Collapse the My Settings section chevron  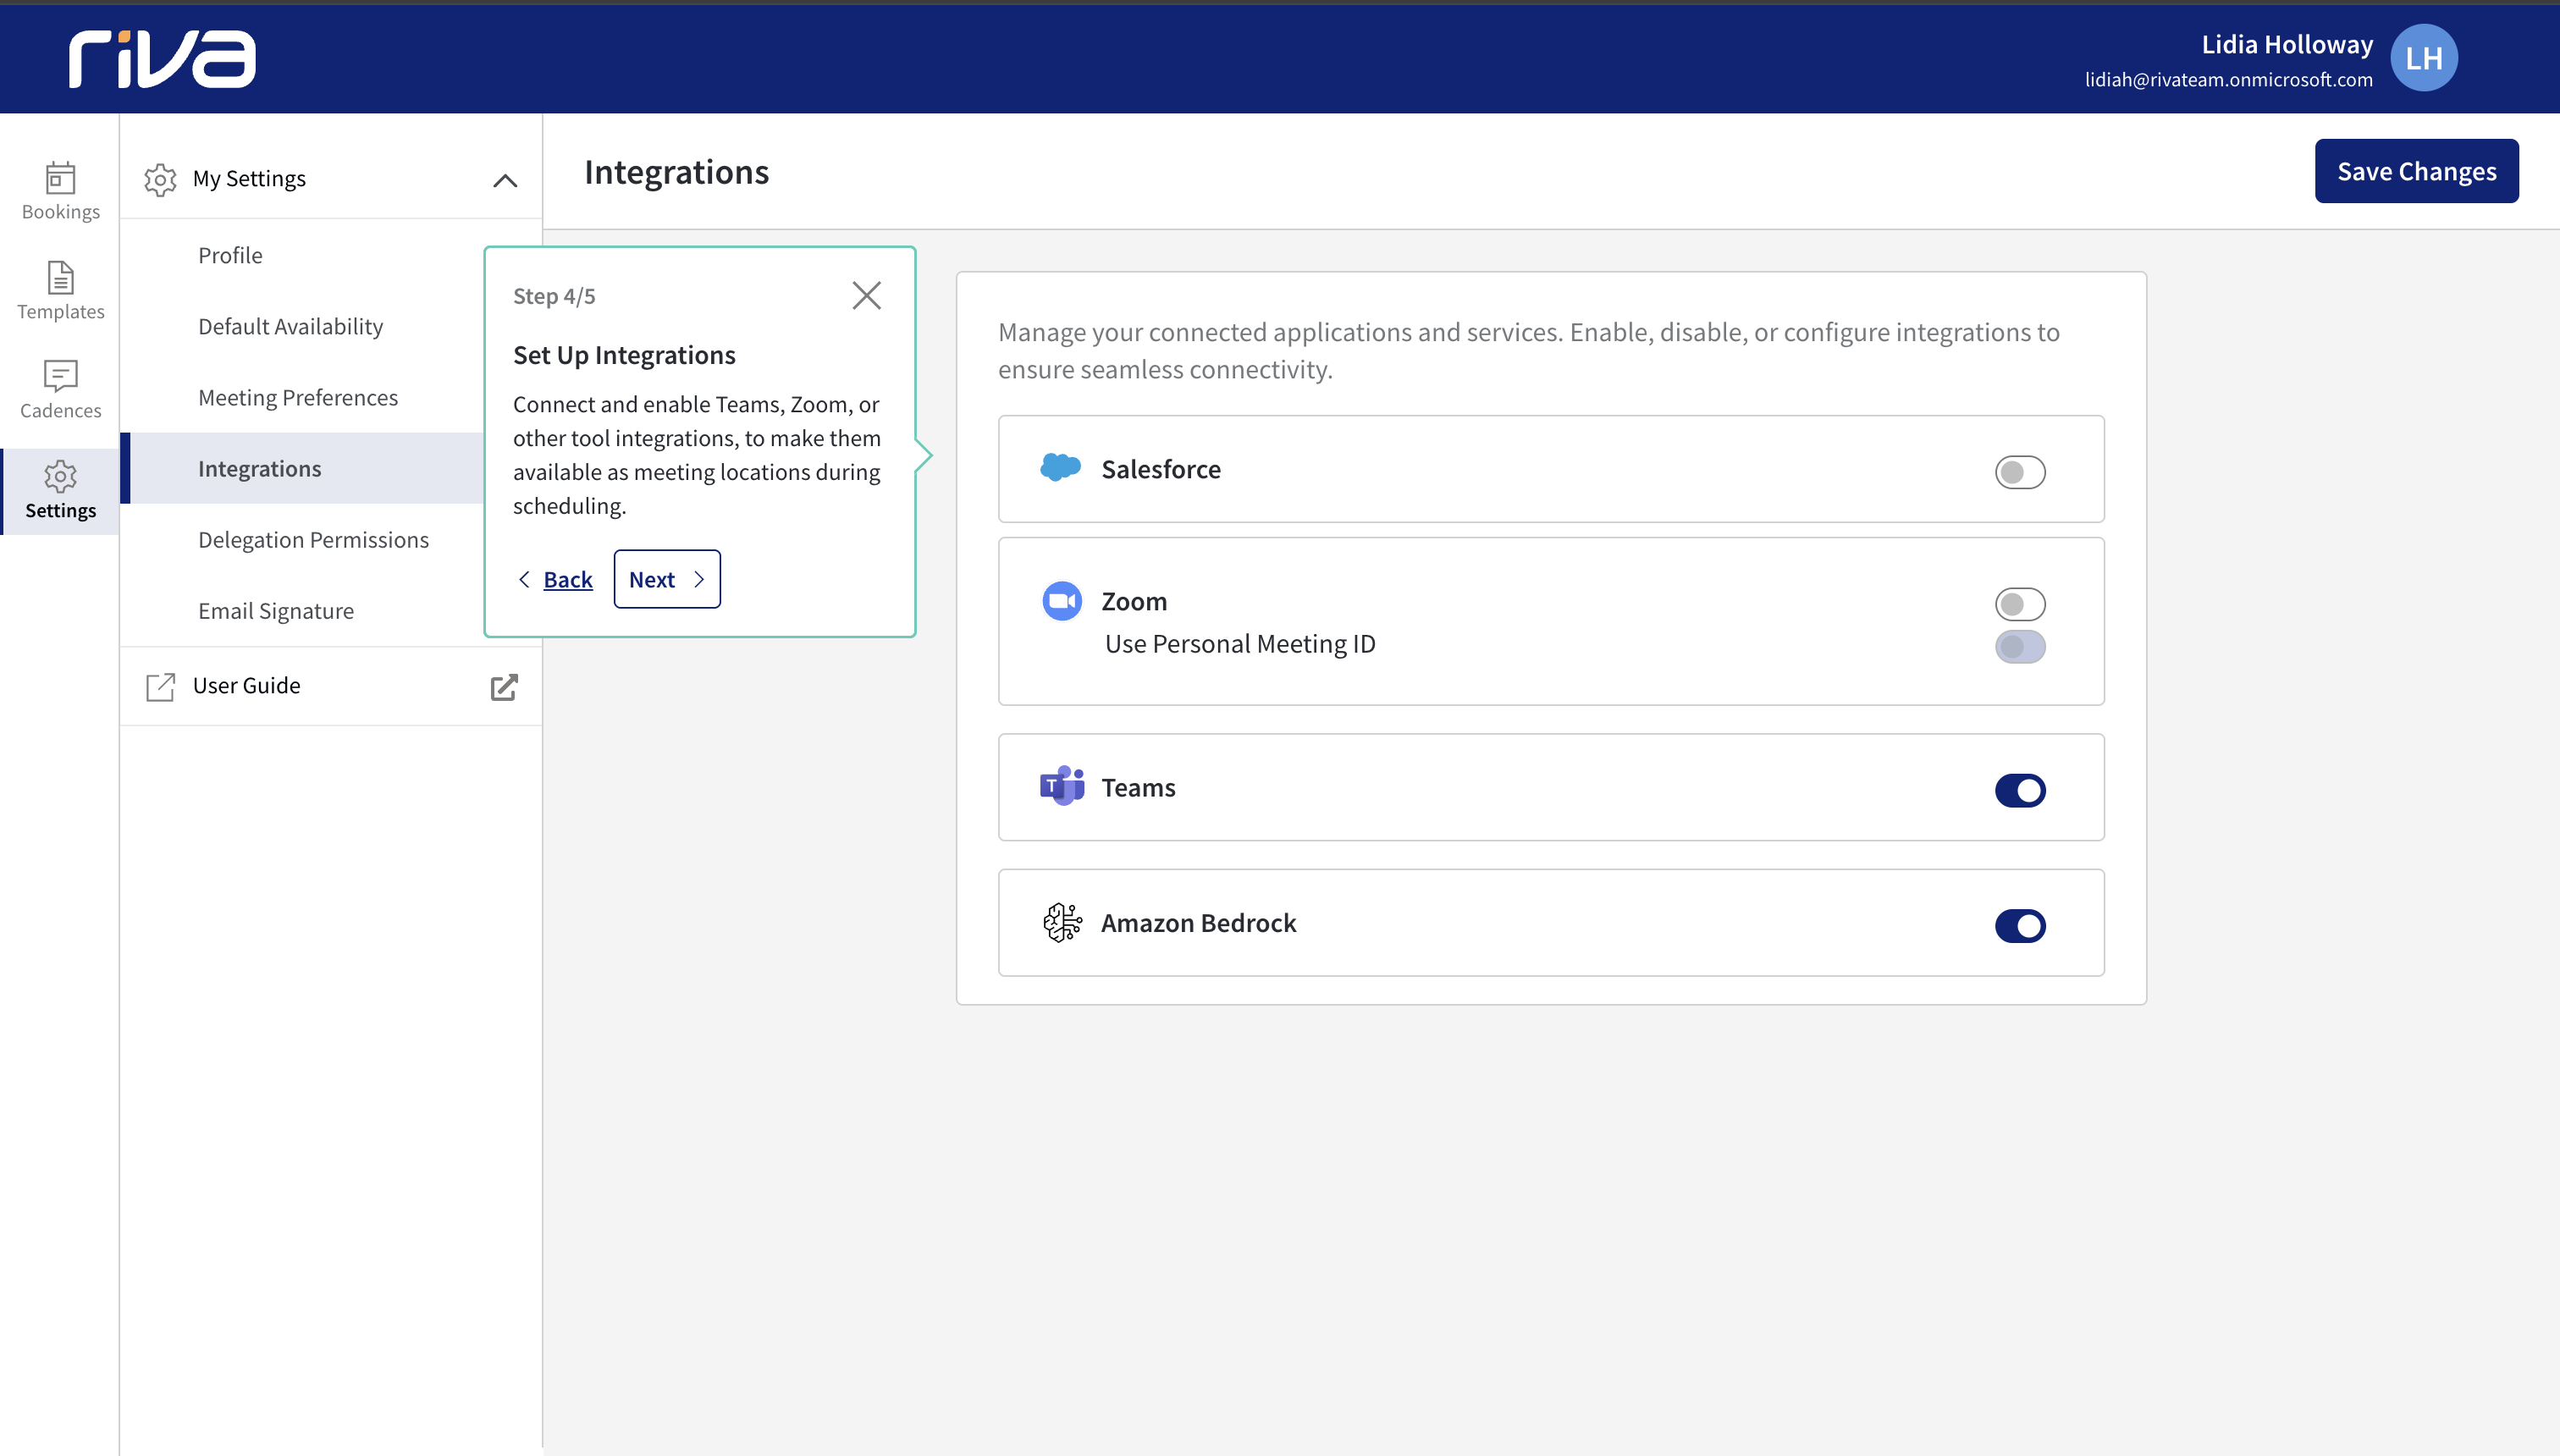[505, 180]
